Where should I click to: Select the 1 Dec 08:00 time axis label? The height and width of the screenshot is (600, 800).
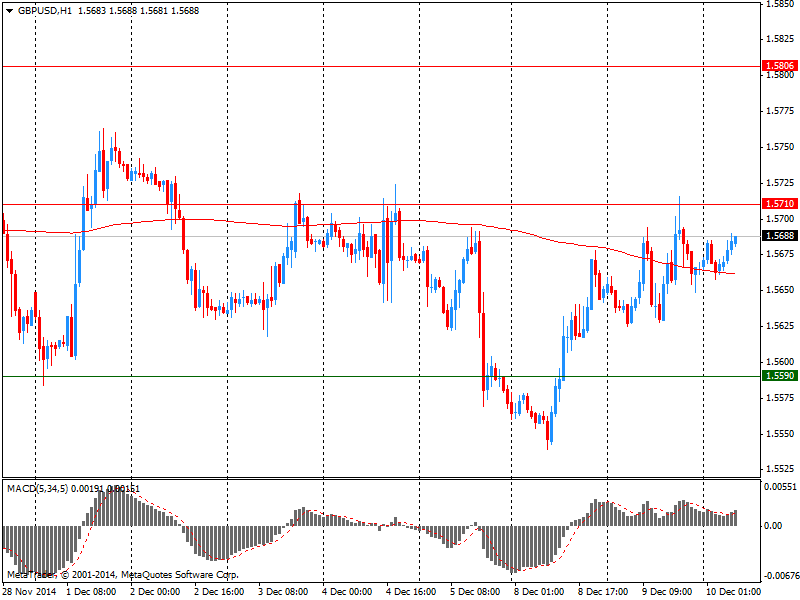pyautogui.click(x=91, y=592)
